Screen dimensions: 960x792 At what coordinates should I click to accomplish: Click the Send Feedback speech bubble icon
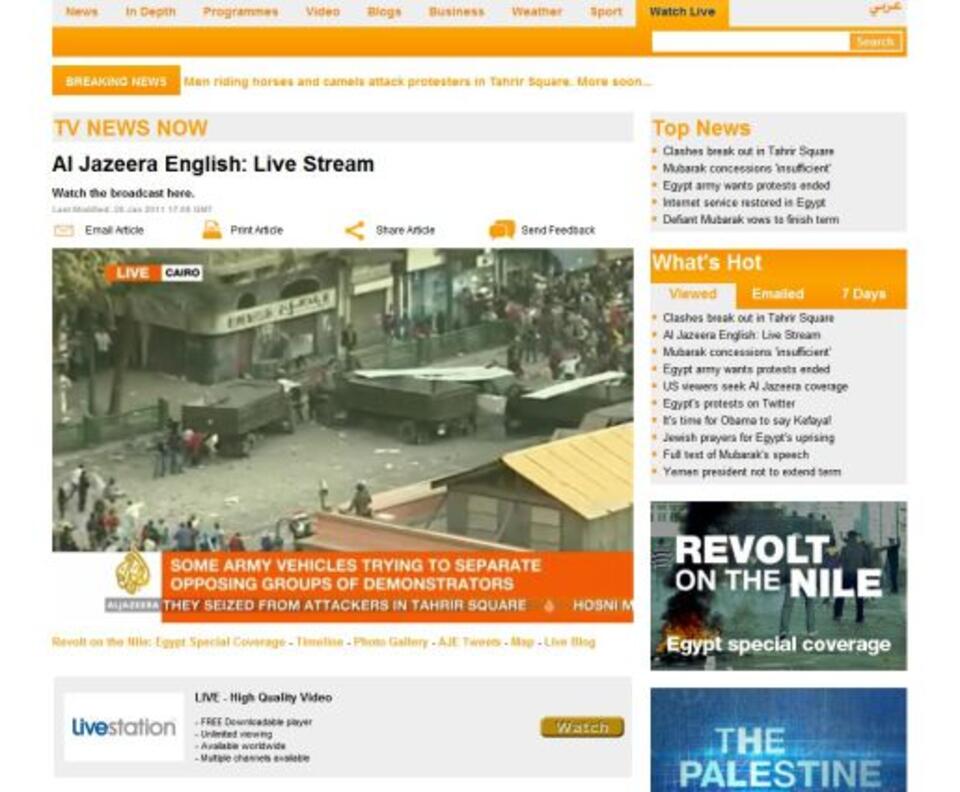tap(500, 228)
